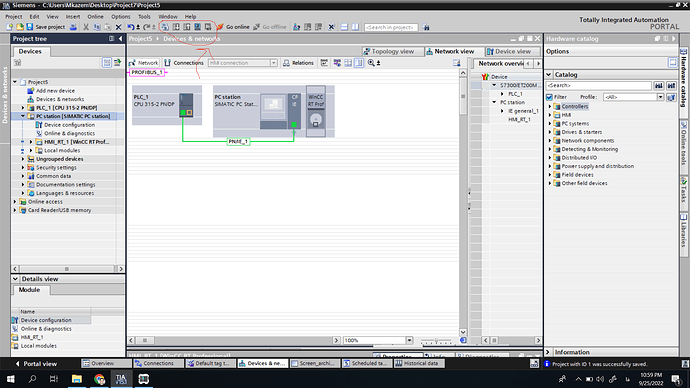Click the WinCC RT Prof module in PC station
The image size is (690, 388).
pyautogui.click(x=316, y=111)
